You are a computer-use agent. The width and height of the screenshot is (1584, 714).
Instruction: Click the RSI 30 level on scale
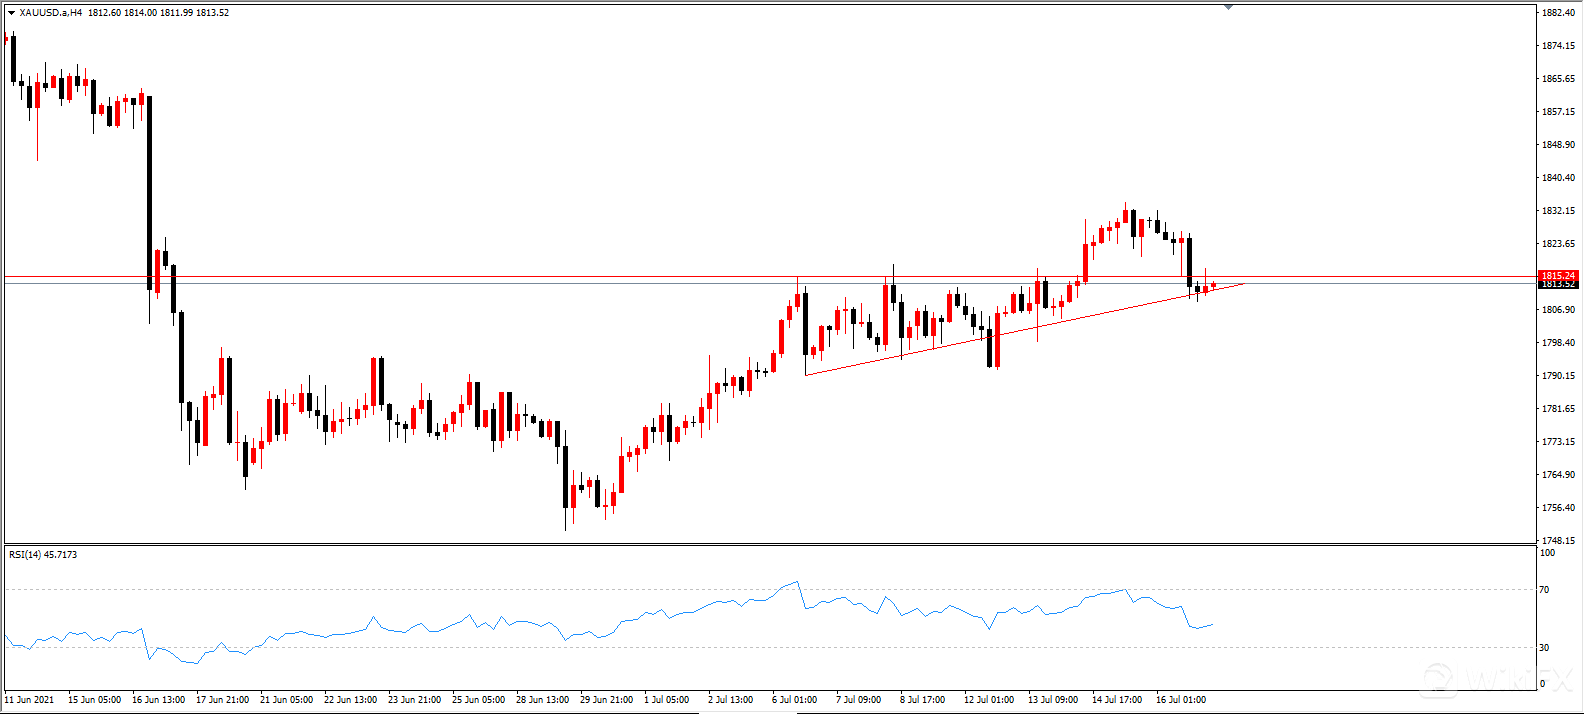point(1544,648)
